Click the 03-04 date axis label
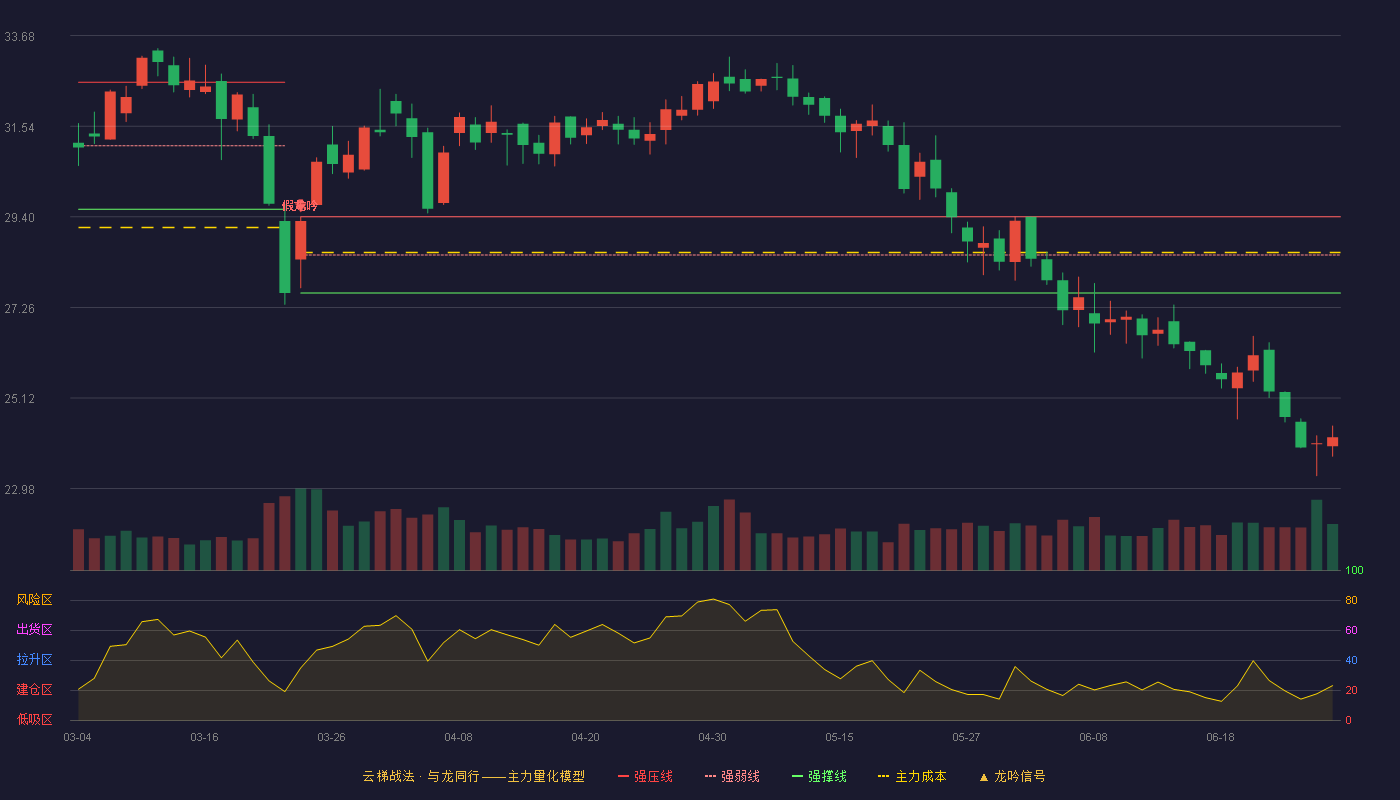1400x800 pixels. coord(77,737)
